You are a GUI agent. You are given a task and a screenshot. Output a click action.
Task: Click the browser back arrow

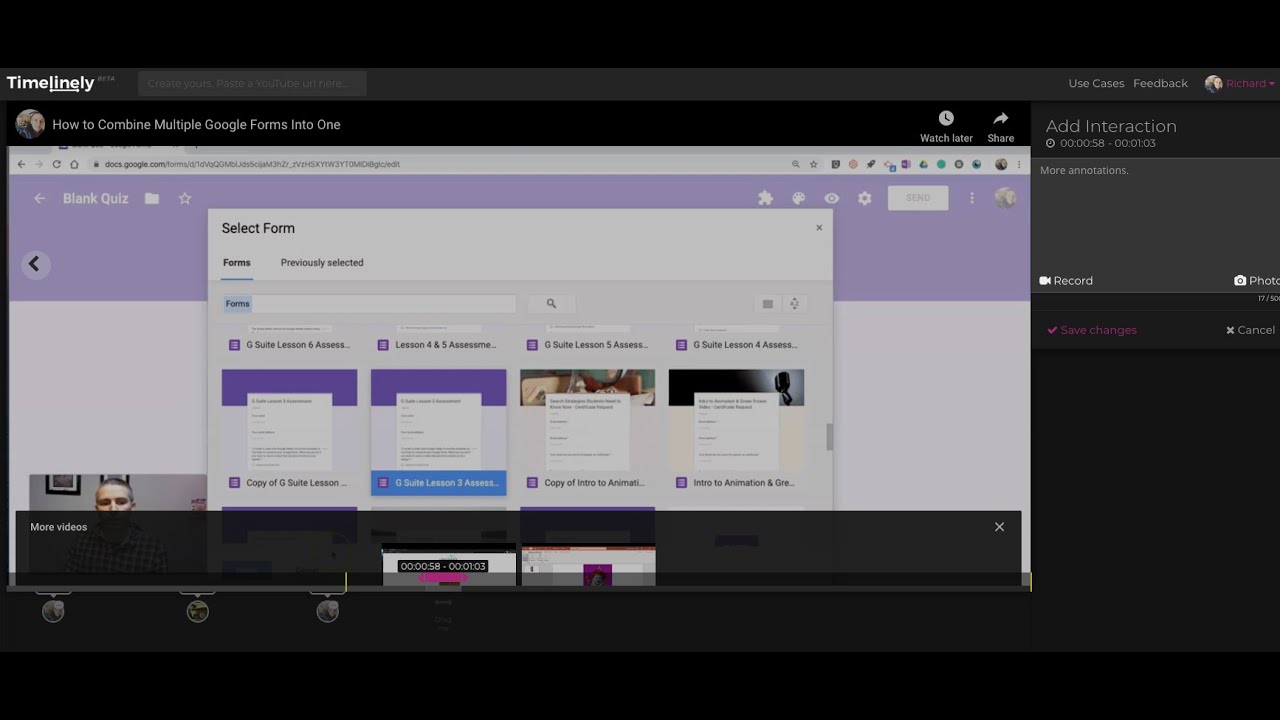point(21,164)
